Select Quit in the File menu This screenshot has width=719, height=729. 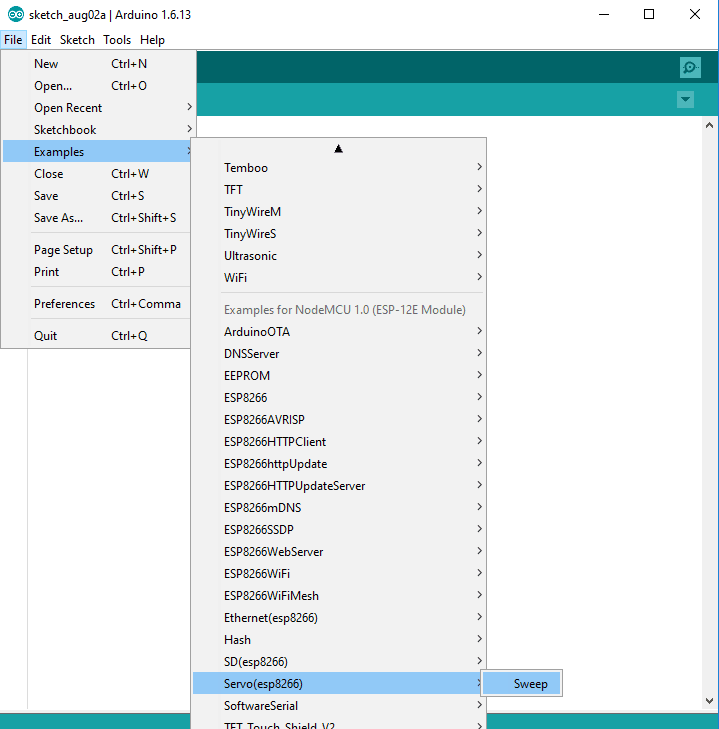(x=46, y=336)
